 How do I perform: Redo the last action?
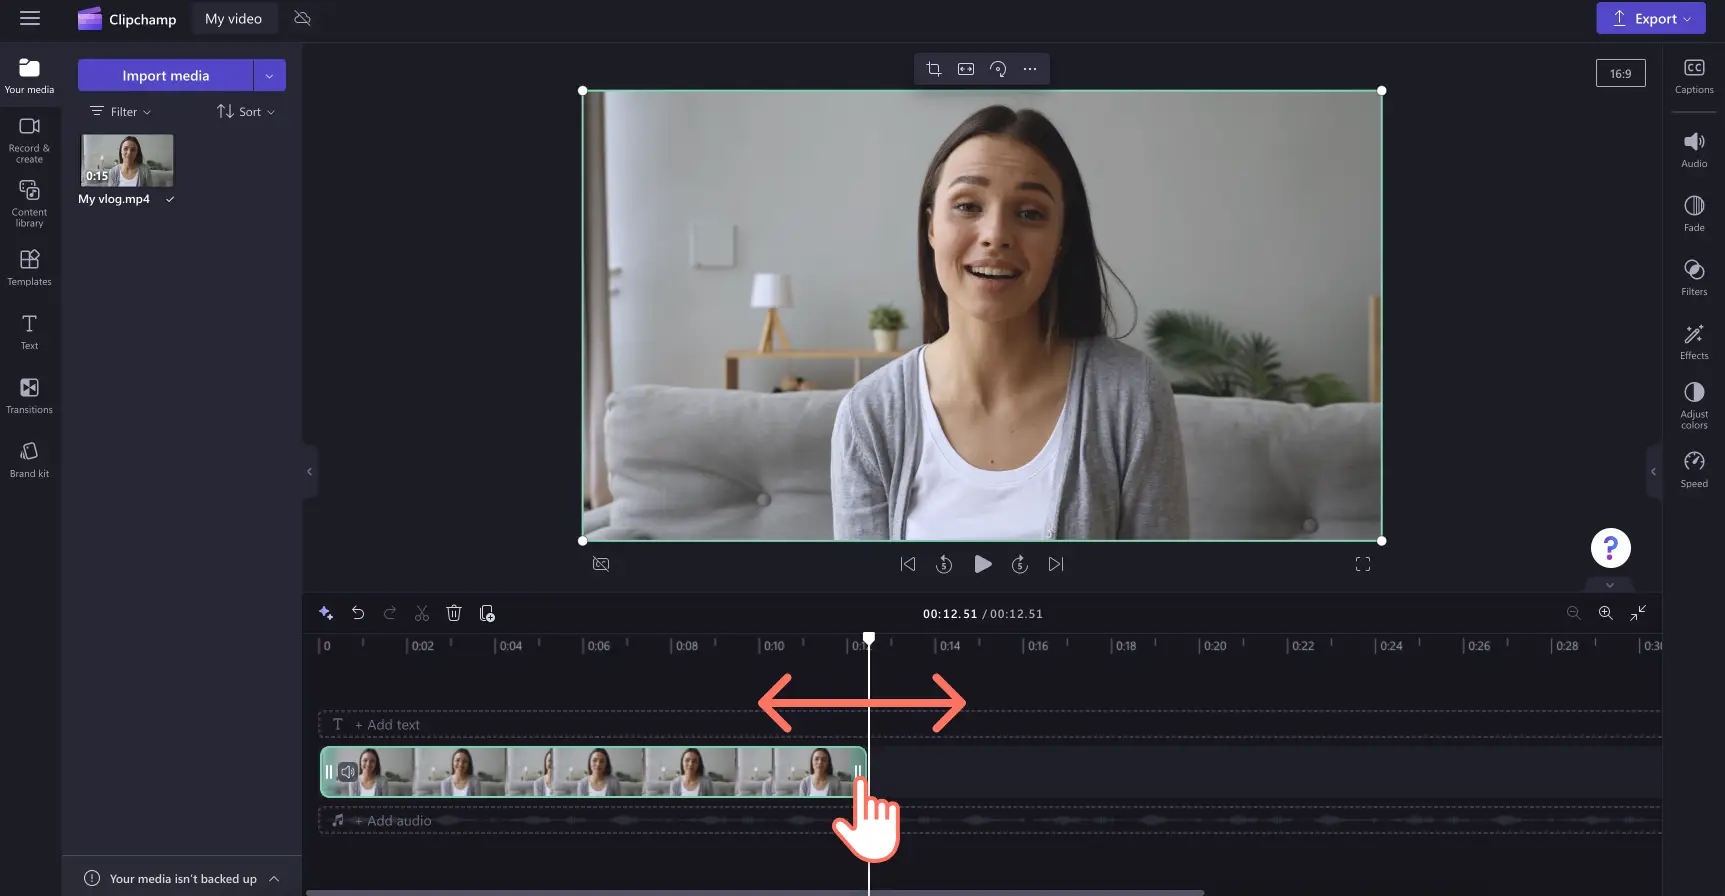(390, 613)
